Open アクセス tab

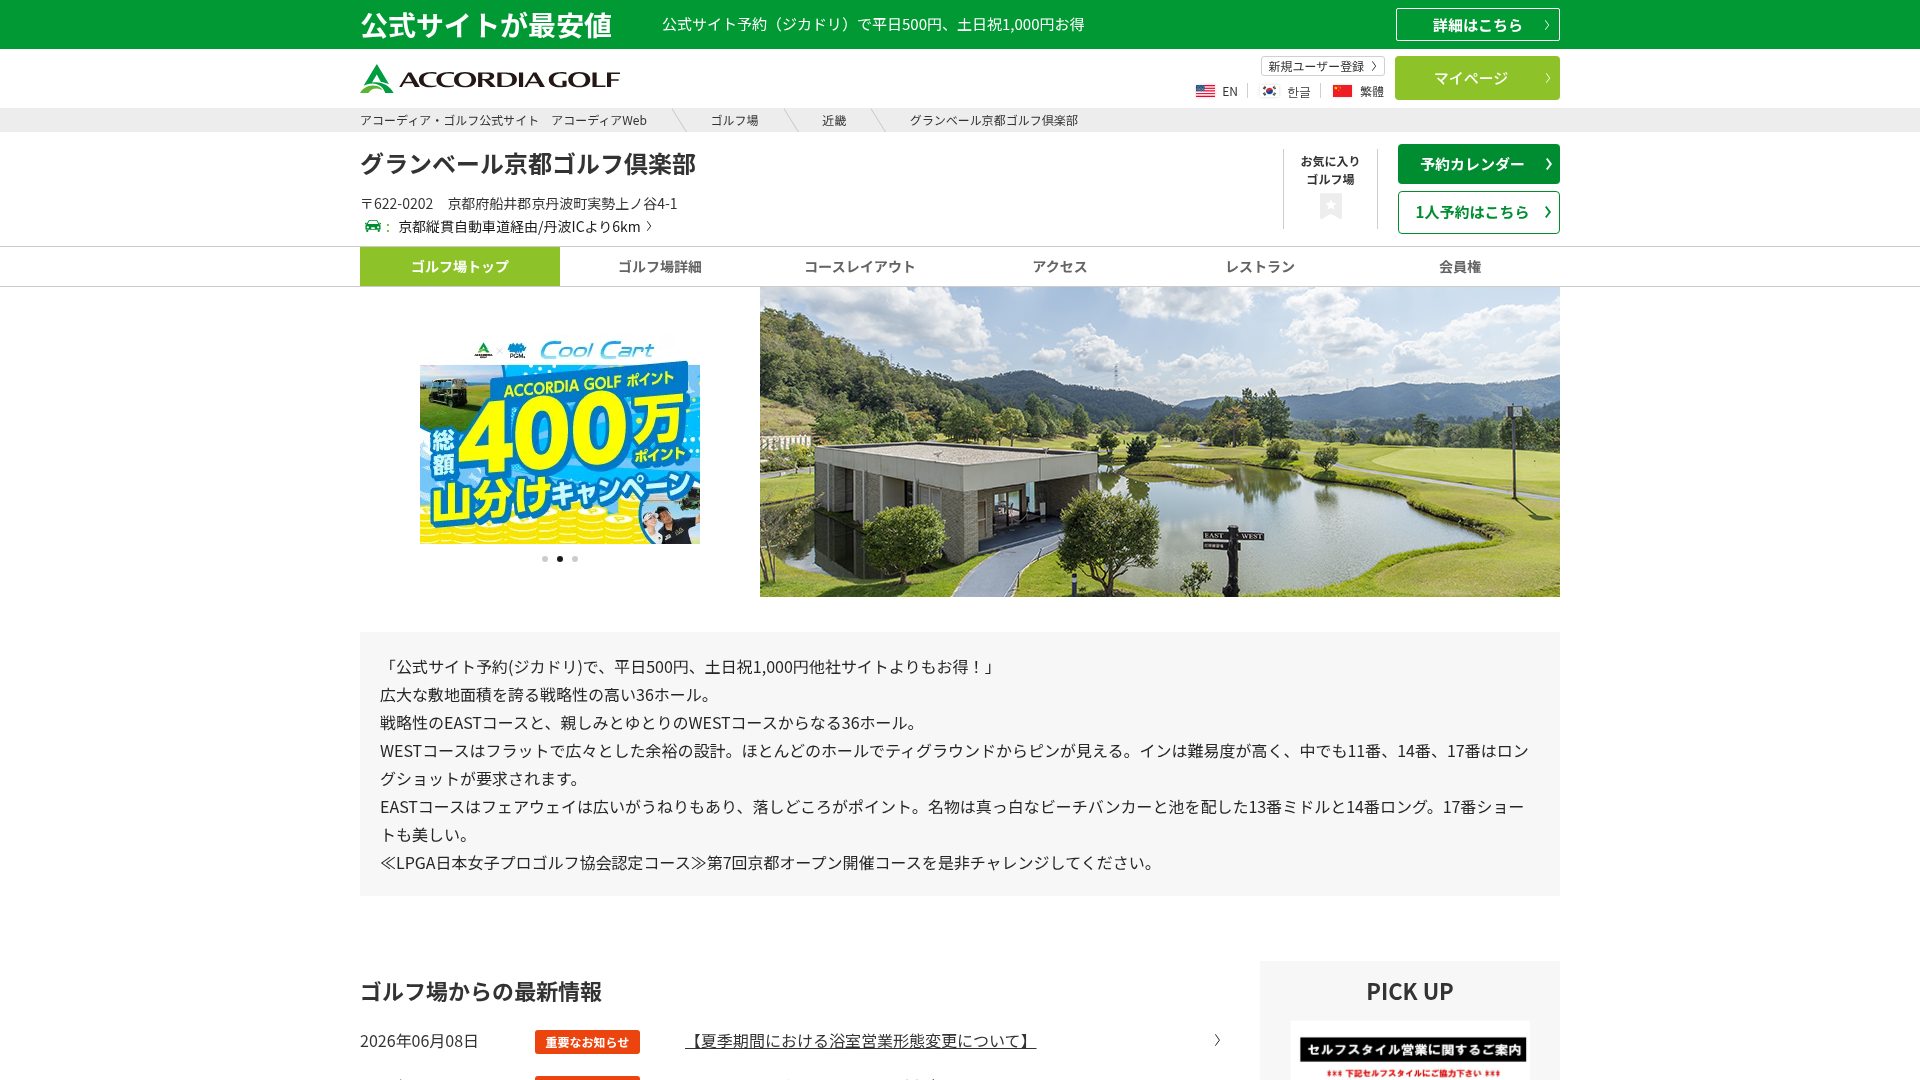click(x=1060, y=267)
